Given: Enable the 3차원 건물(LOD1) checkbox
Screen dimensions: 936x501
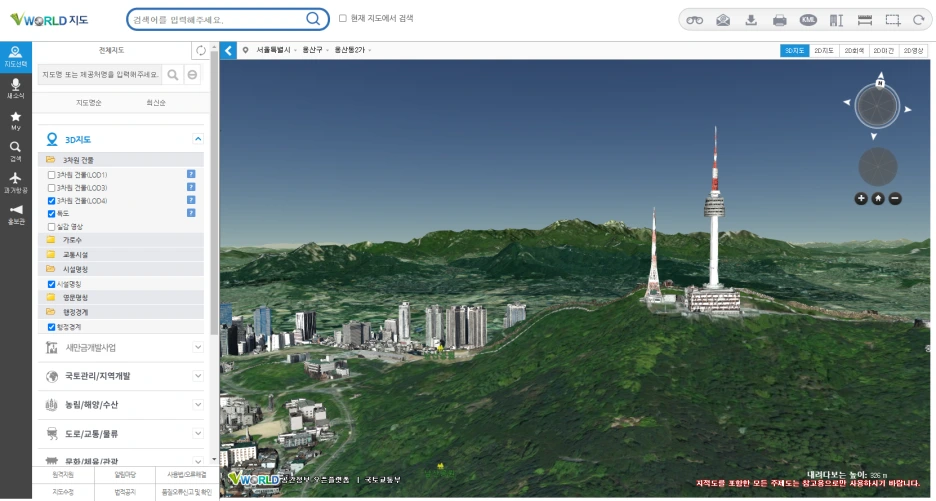Looking at the screenshot, I should point(51,175).
